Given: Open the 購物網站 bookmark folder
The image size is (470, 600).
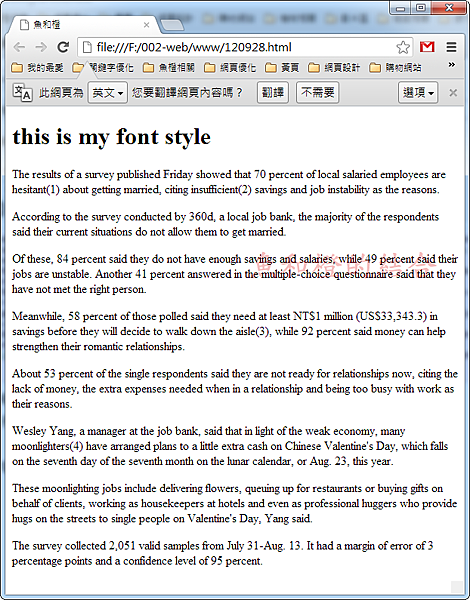Looking at the screenshot, I should pos(395,68).
